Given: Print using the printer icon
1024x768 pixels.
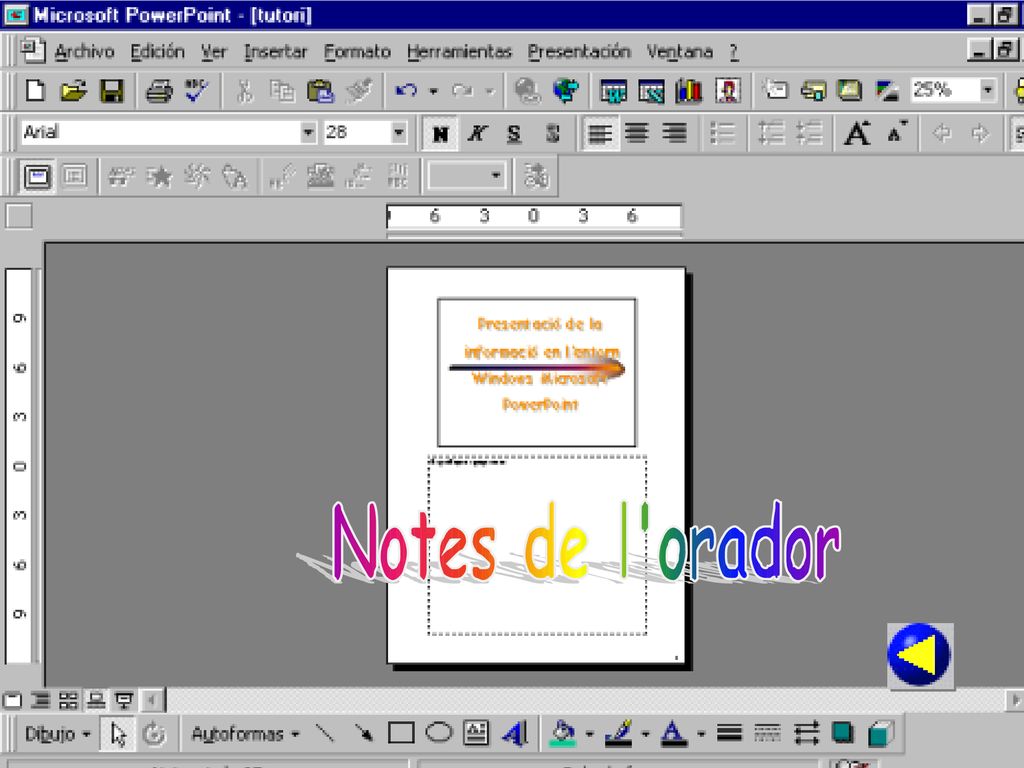Looking at the screenshot, I should (159, 91).
